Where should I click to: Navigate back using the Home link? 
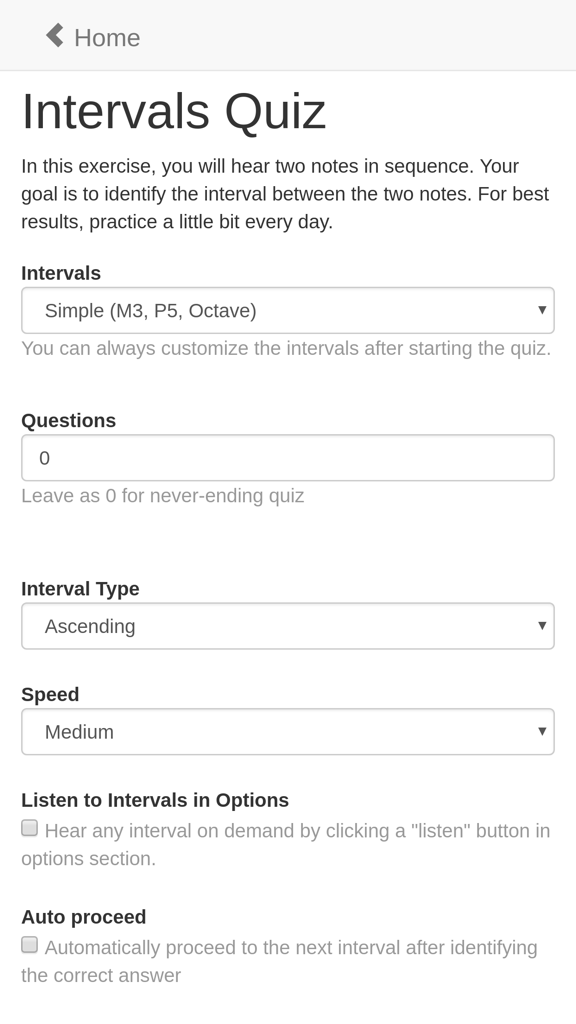click(90, 38)
